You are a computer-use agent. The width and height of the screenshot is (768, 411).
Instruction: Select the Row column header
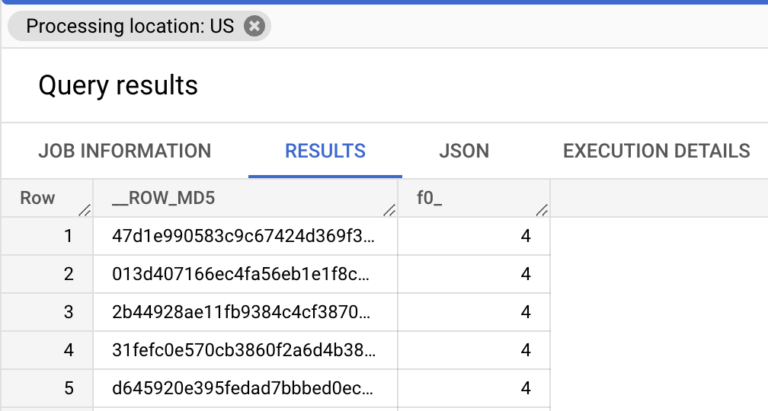click(47, 198)
